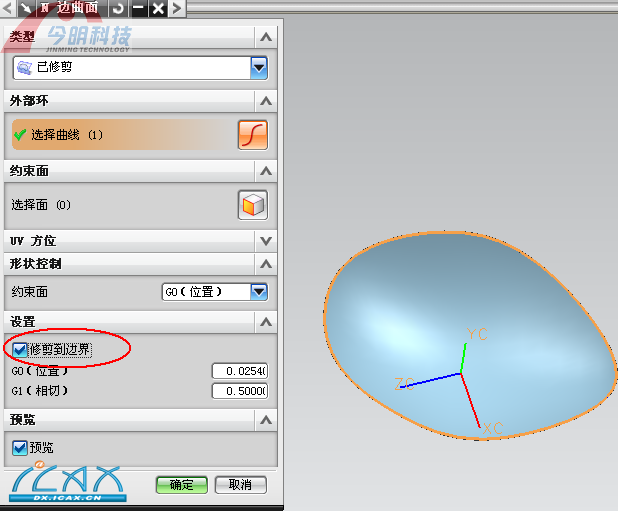Collapse the first 约束面 section header

(x=266, y=171)
